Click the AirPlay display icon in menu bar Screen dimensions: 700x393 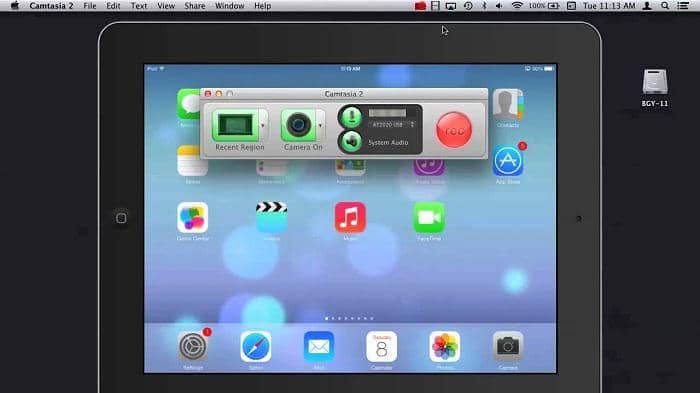[451, 6]
